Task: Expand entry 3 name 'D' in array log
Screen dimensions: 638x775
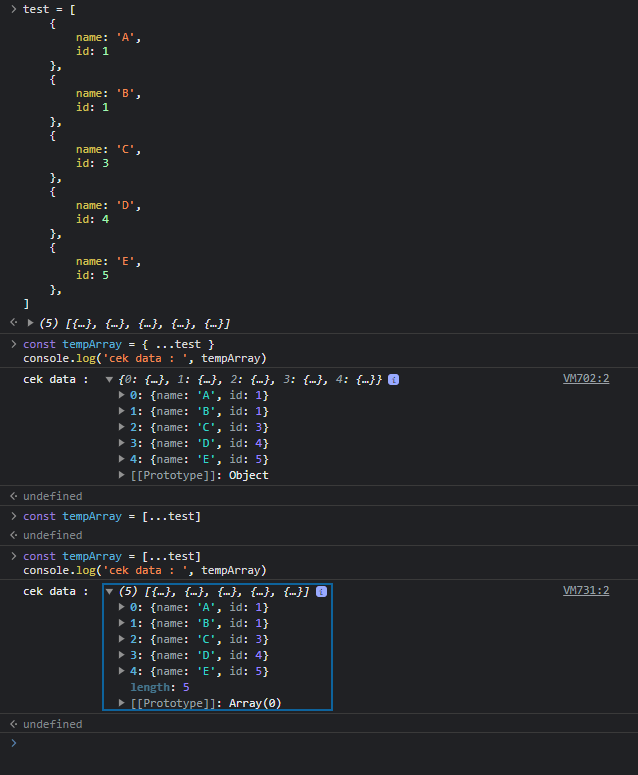Action: pos(122,655)
